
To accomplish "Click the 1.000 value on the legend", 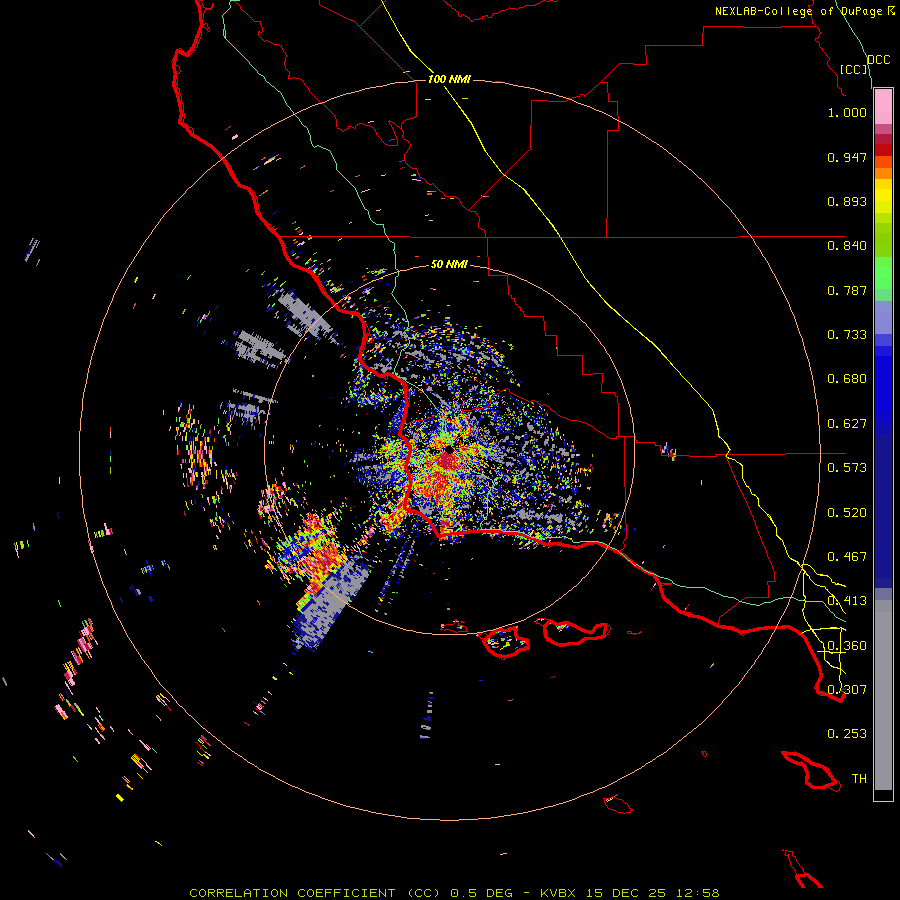I will click(847, 112).
